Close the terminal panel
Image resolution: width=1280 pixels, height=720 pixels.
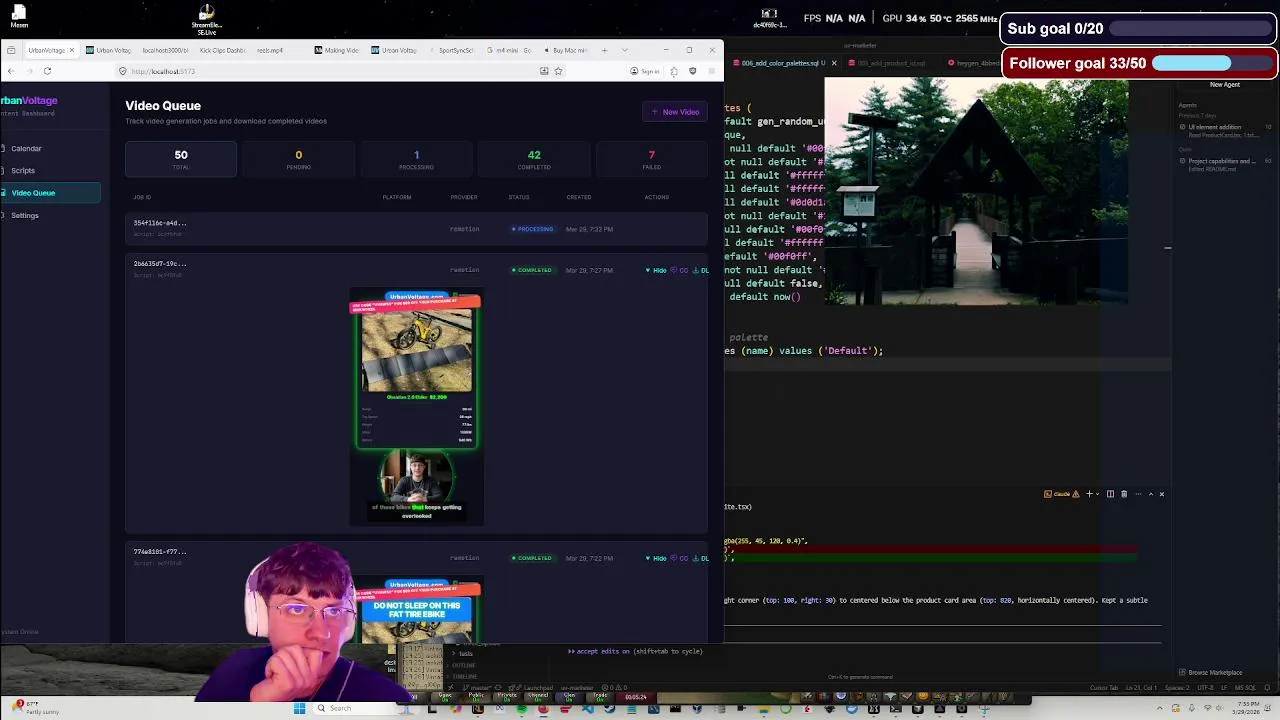1161,494
